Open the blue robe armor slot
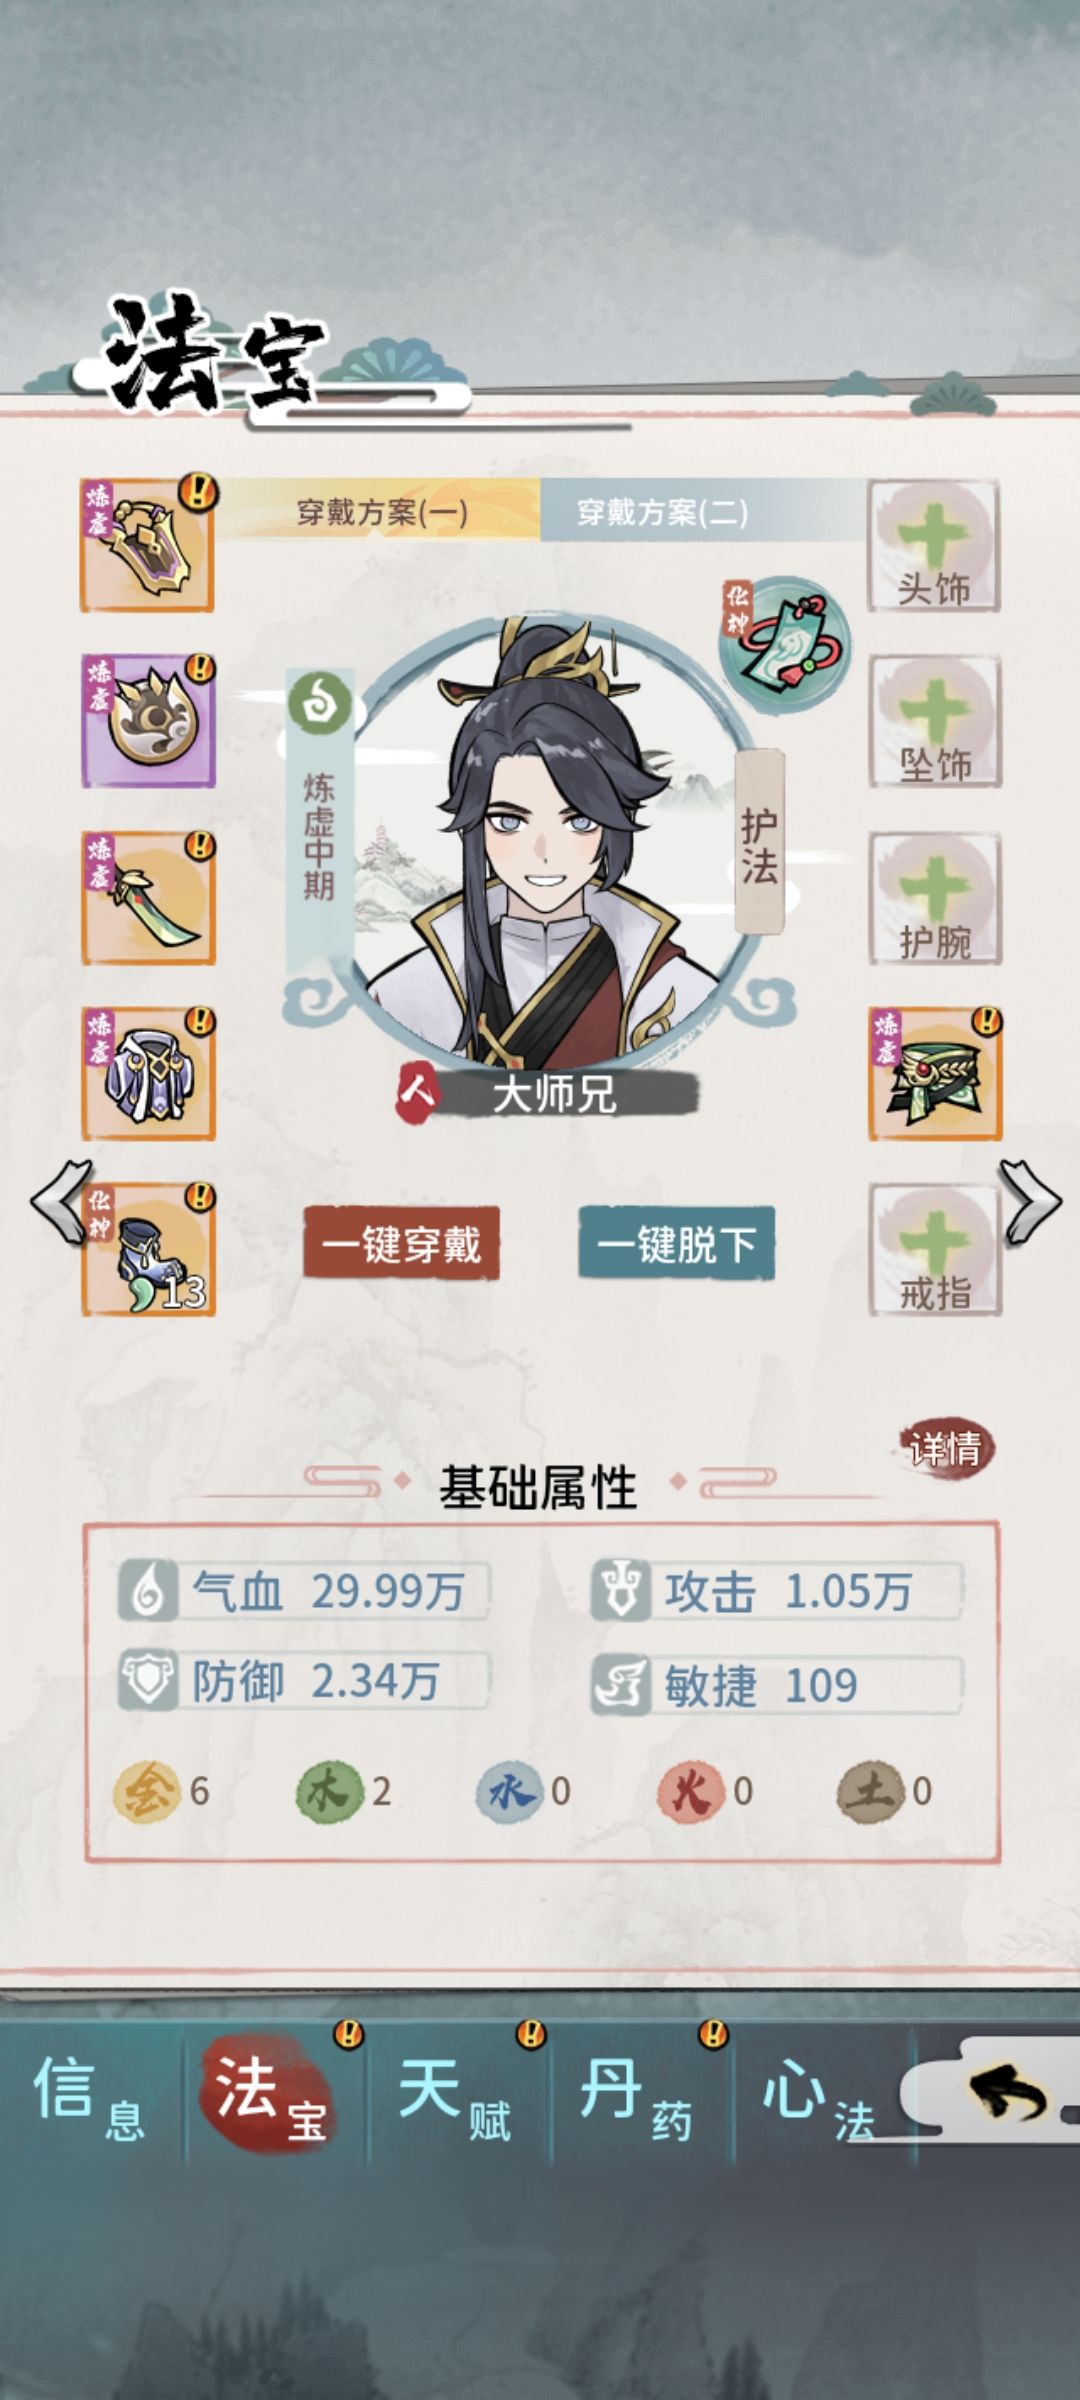 click(148, 1074)
